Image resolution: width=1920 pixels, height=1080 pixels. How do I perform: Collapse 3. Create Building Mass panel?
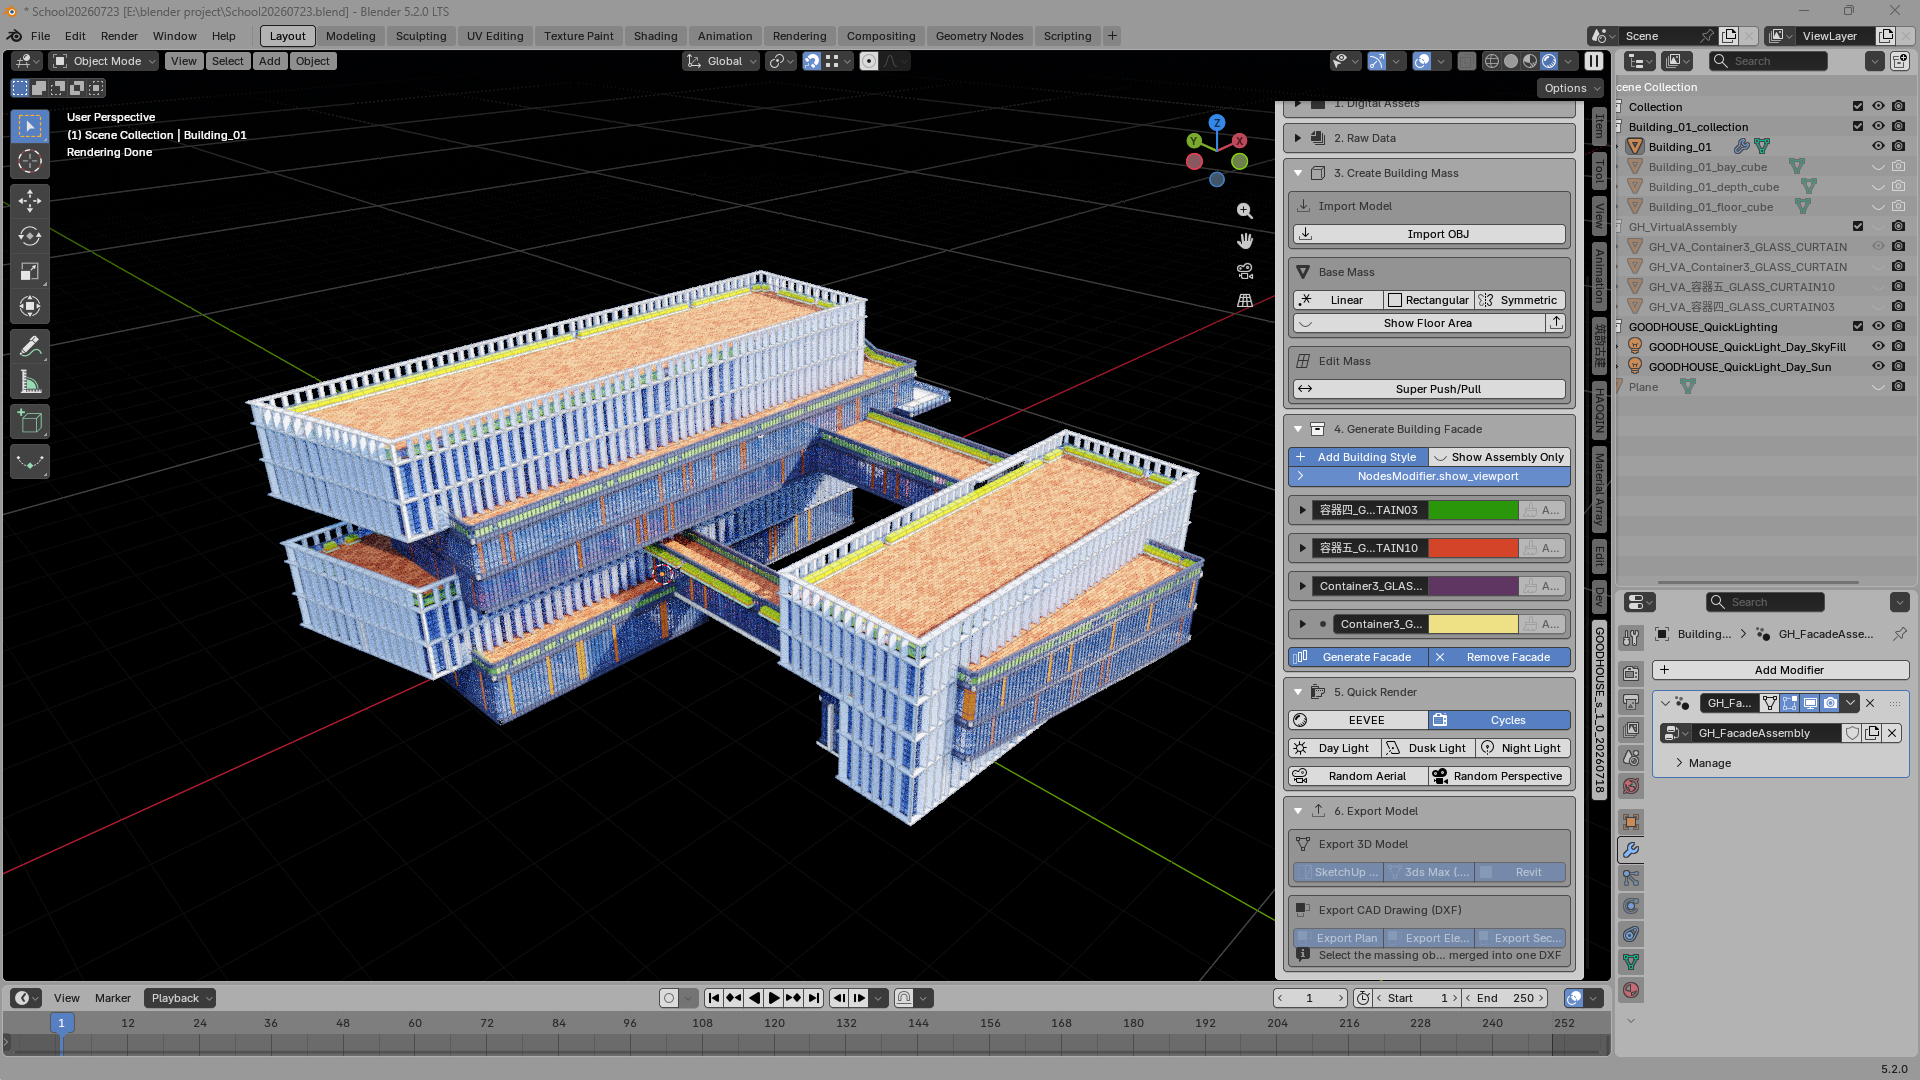click(x=1298, y=173)
